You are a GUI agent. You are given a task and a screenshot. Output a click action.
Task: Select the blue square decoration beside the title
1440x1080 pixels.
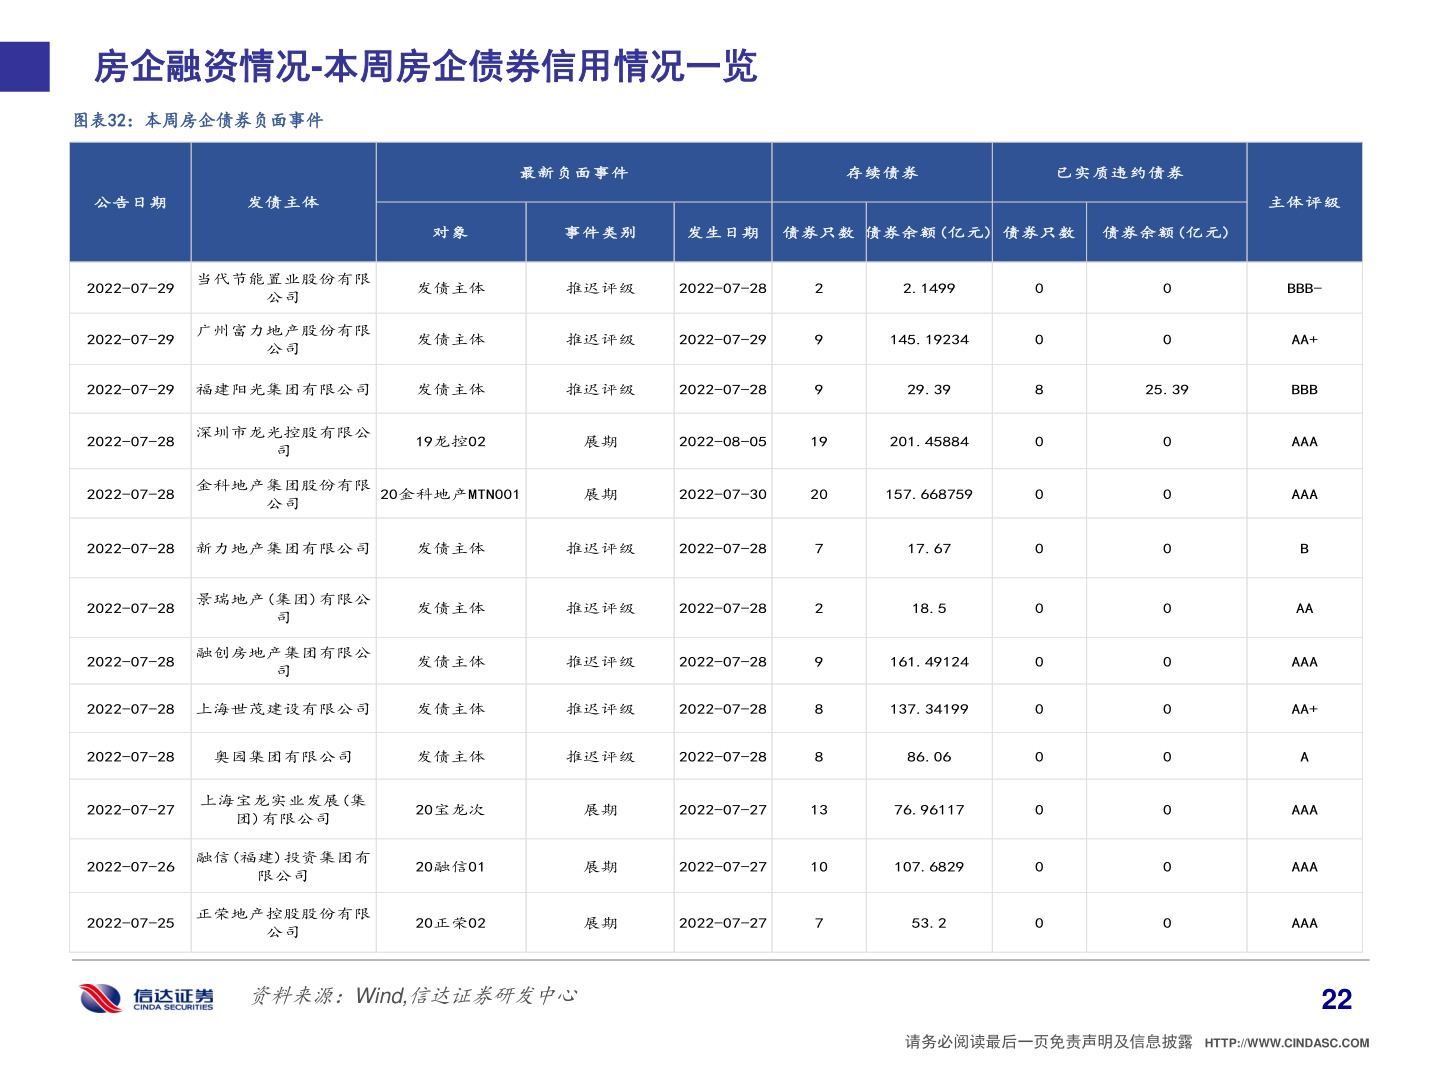[24, 67]
